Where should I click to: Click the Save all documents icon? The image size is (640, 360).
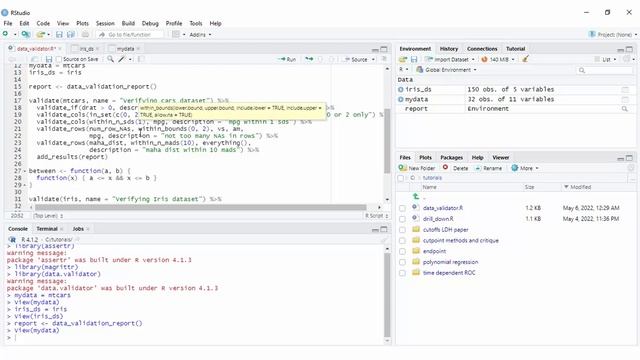[71, 35]
